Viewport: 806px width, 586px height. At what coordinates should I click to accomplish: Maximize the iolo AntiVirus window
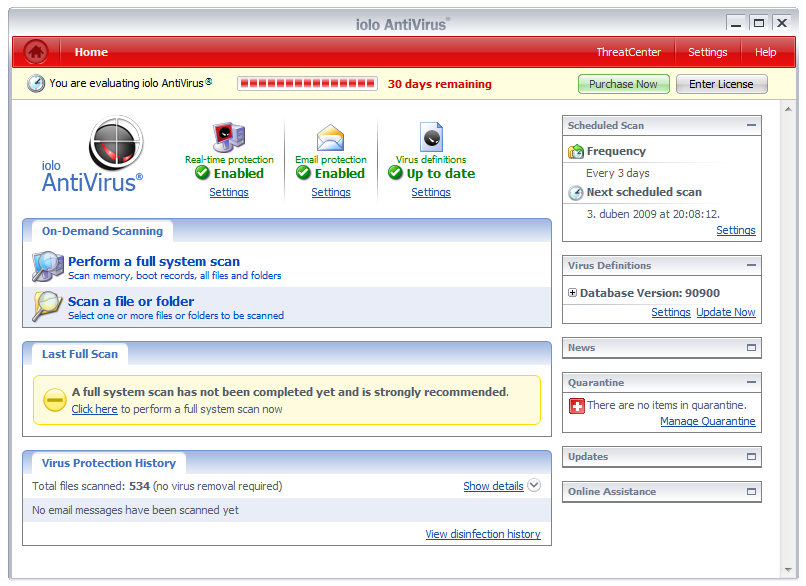[x=759, y=23]
